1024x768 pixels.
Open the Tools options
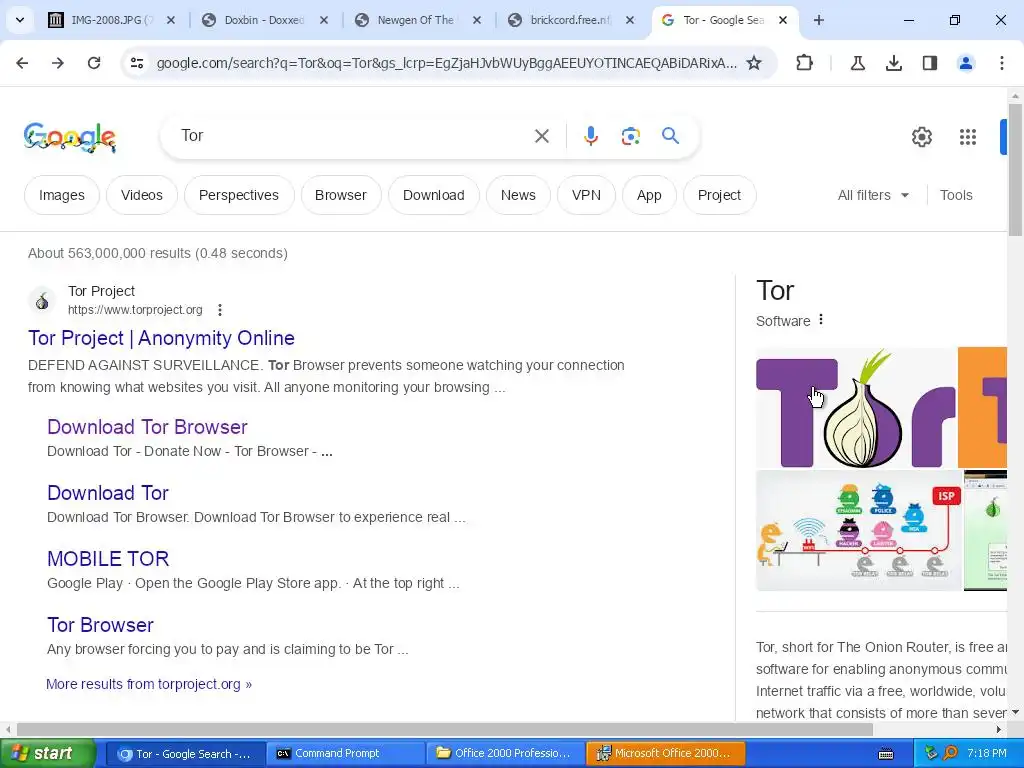coord(955,195)
